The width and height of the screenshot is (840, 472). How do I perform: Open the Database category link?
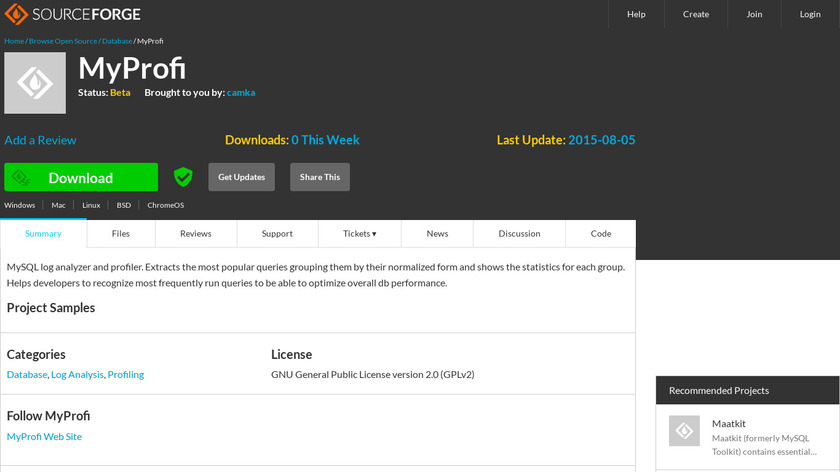(27, 374)
